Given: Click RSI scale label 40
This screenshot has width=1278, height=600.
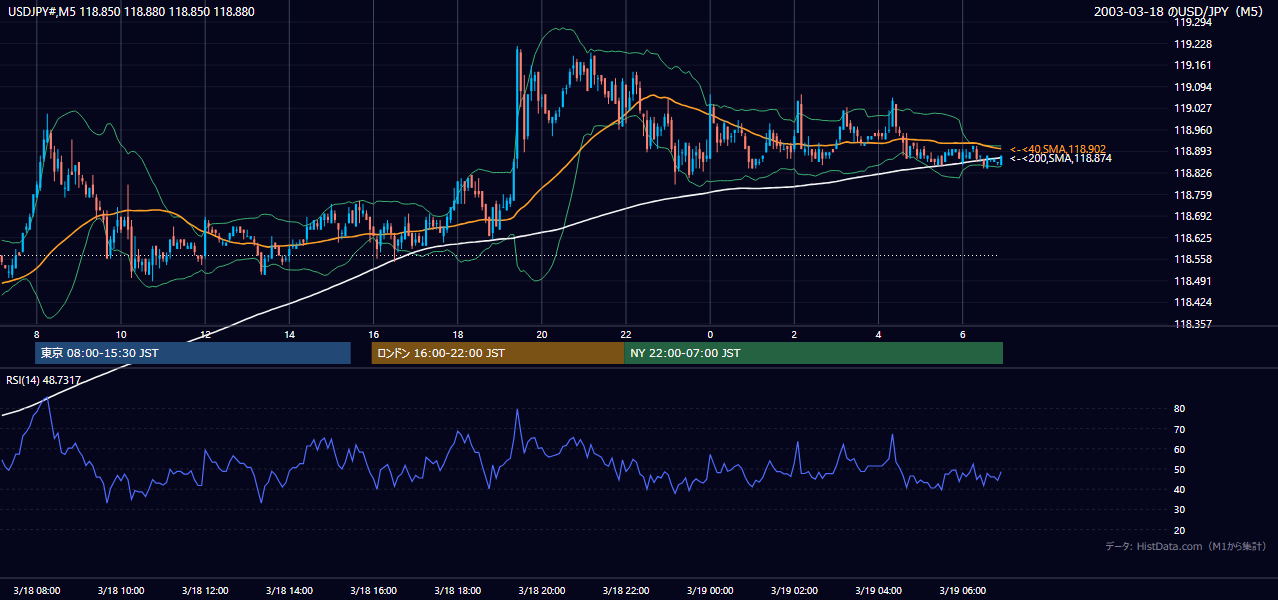Looking at the screenshot, I should pyautogui.click(x=1180, y=490).
